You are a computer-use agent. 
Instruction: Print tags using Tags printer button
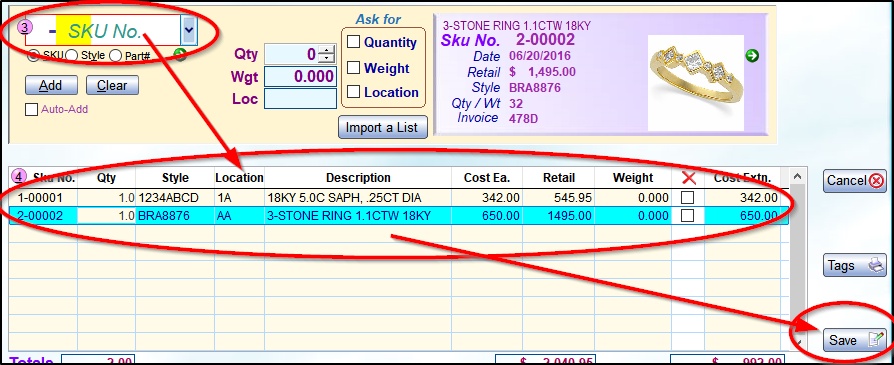click(x=855, y=265)
